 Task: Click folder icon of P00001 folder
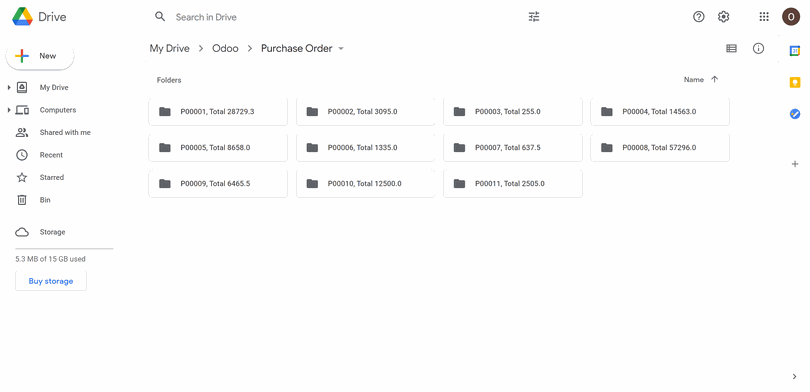[165, 112]
